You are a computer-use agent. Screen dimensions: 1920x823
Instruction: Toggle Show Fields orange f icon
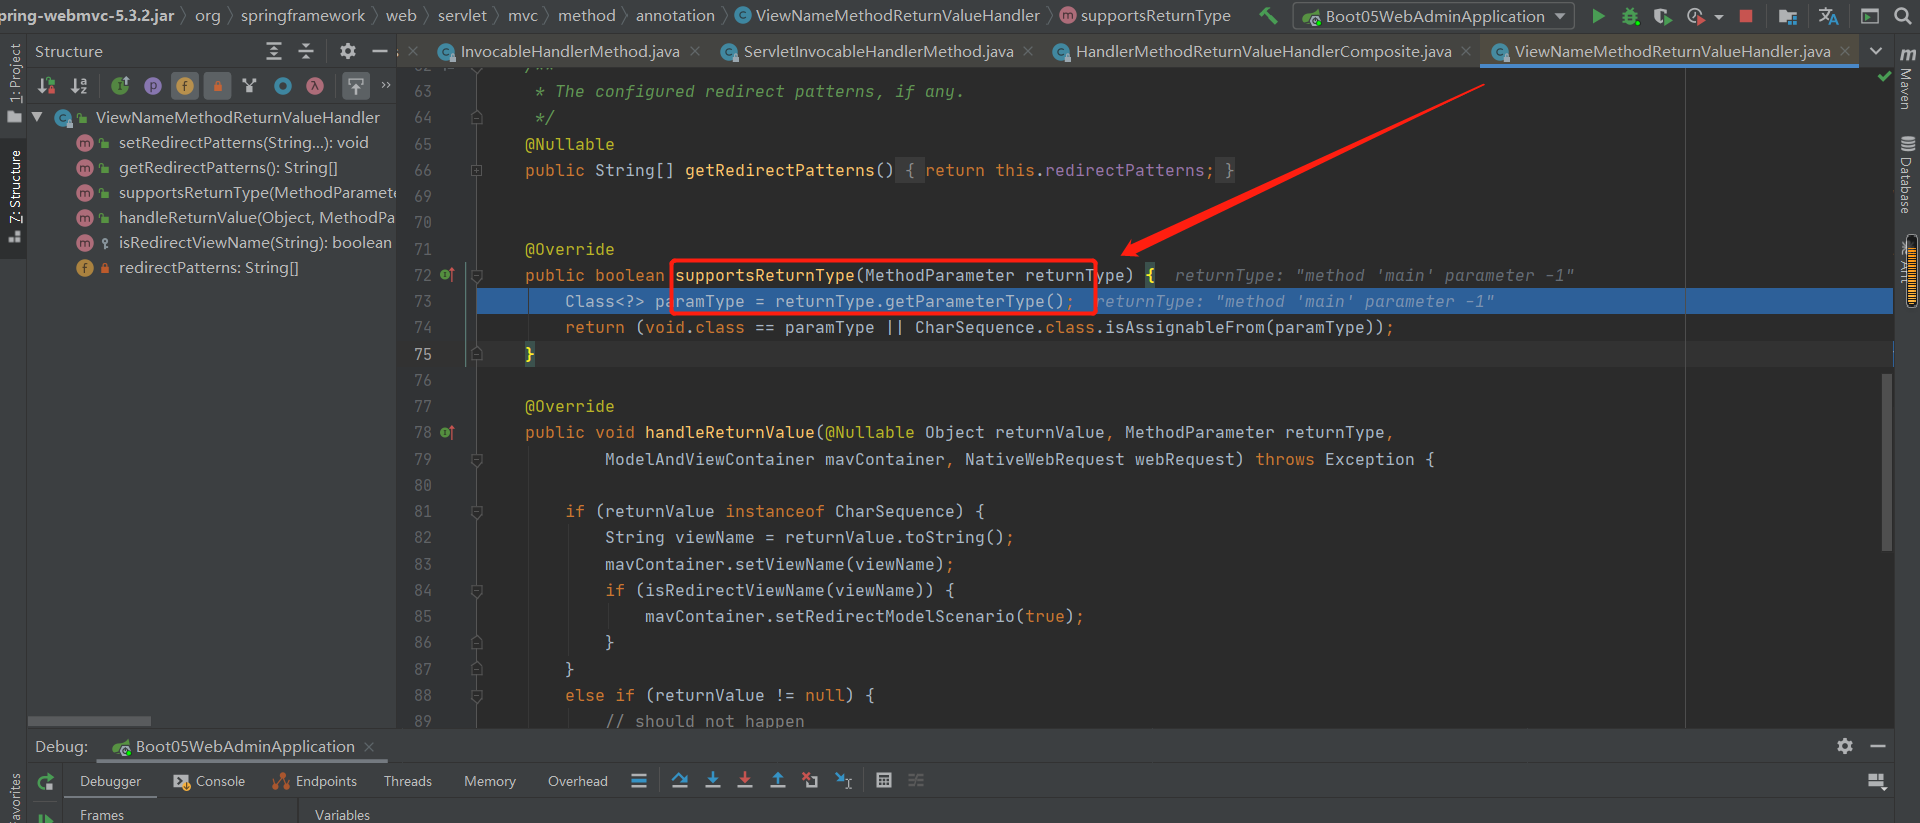(x=185, y=86)
